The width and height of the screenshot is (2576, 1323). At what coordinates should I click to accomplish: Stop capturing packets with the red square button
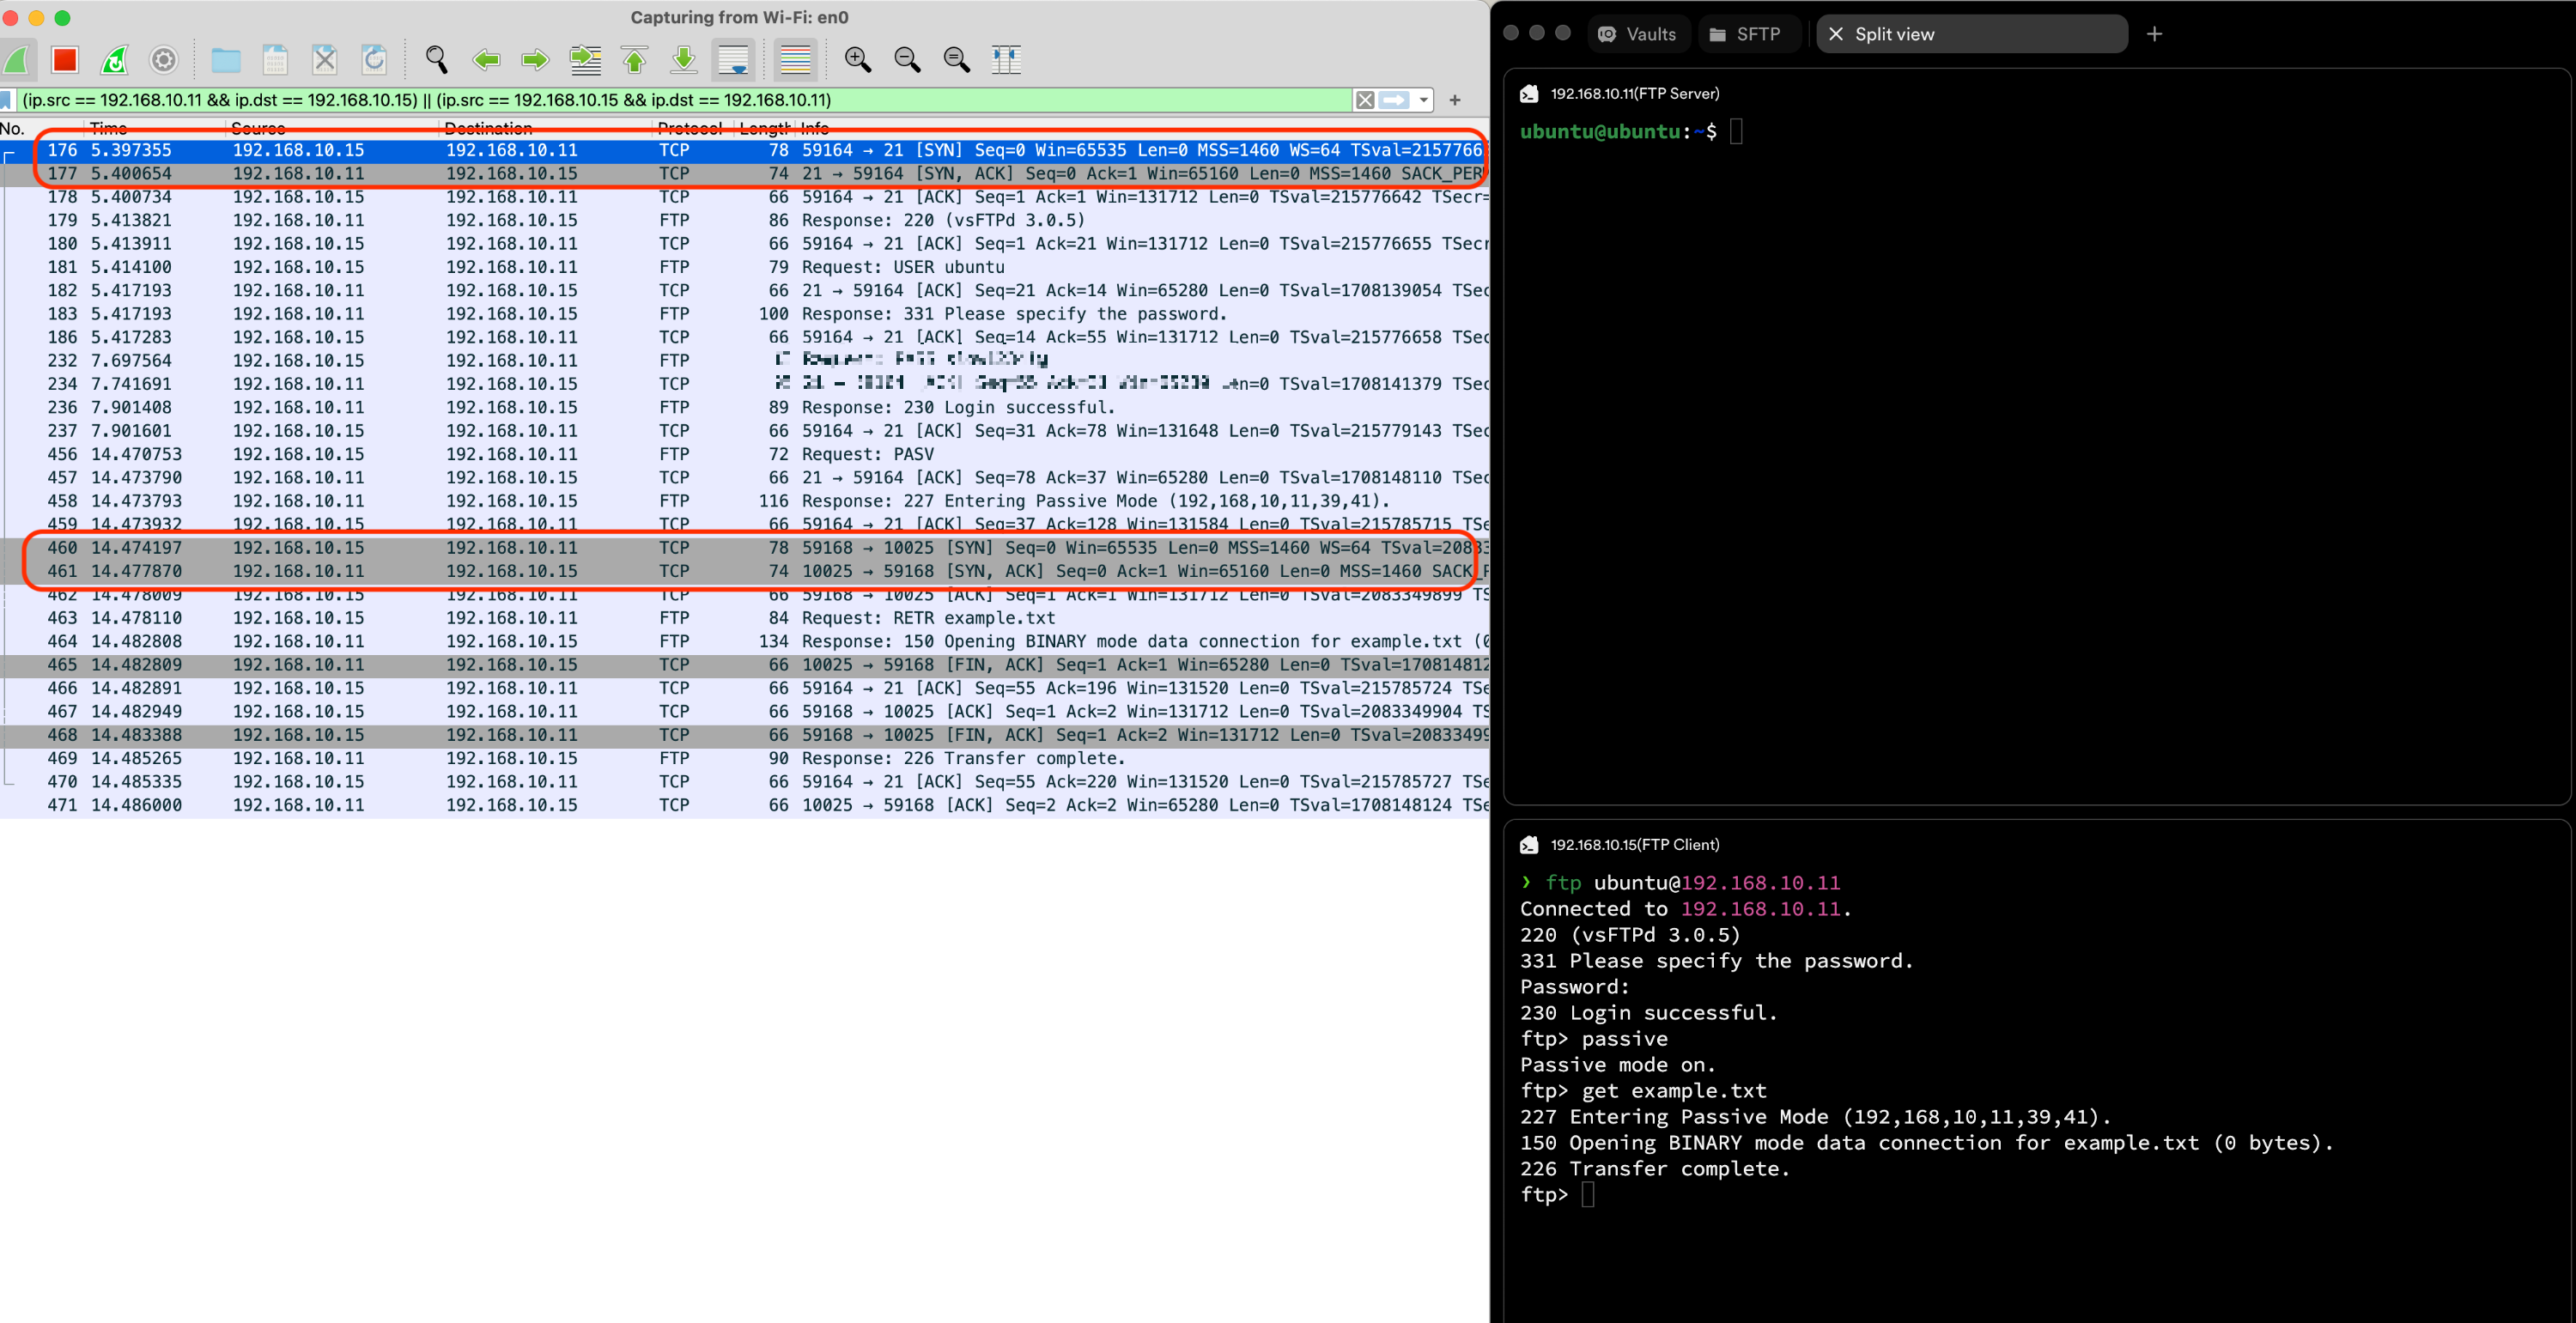coord(65,60)
